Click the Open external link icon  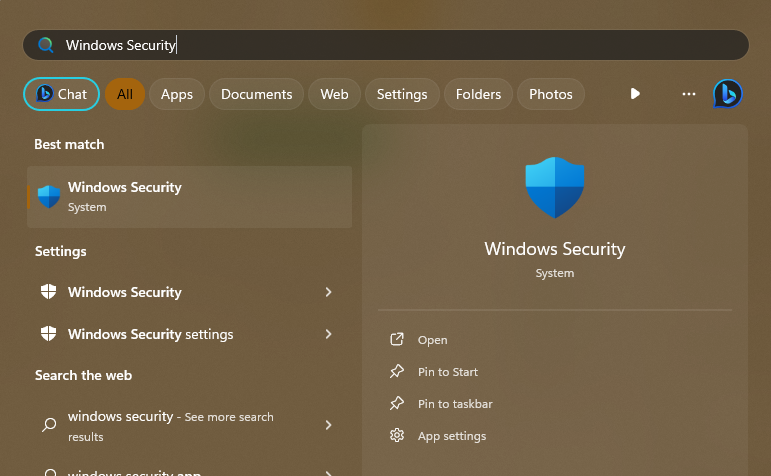(397, 340)
